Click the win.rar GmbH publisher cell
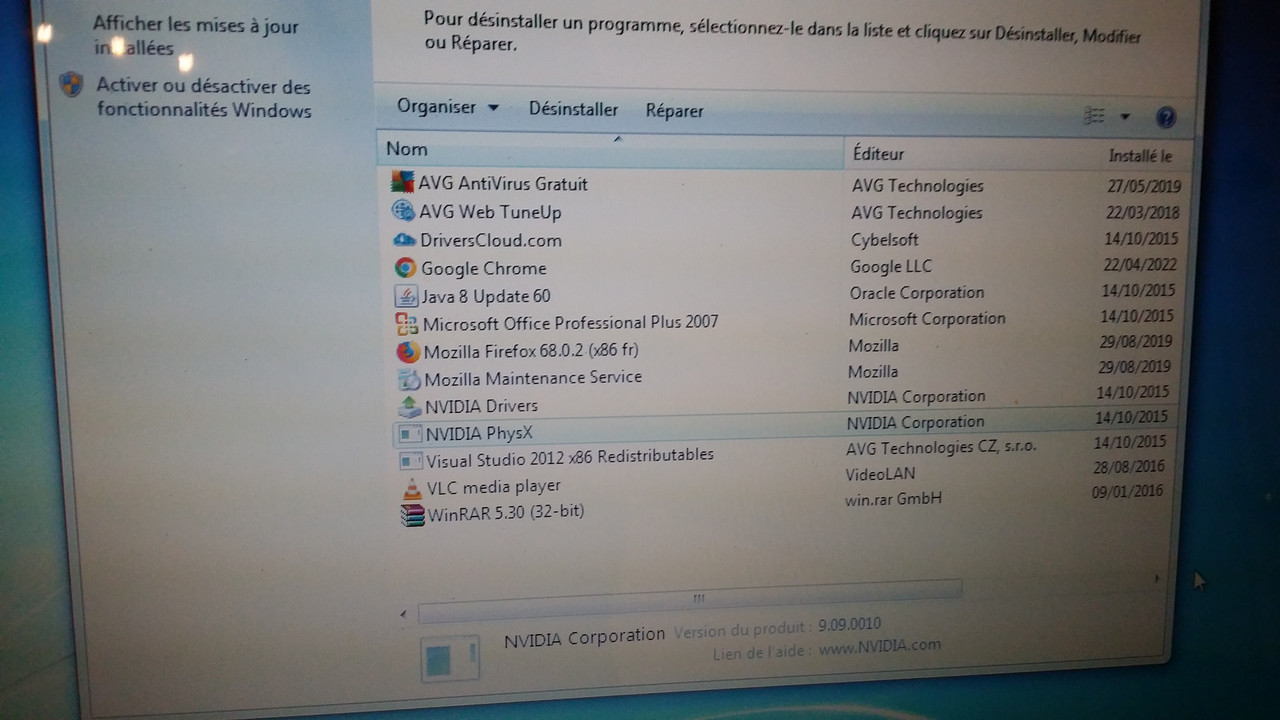 point(893,498)
